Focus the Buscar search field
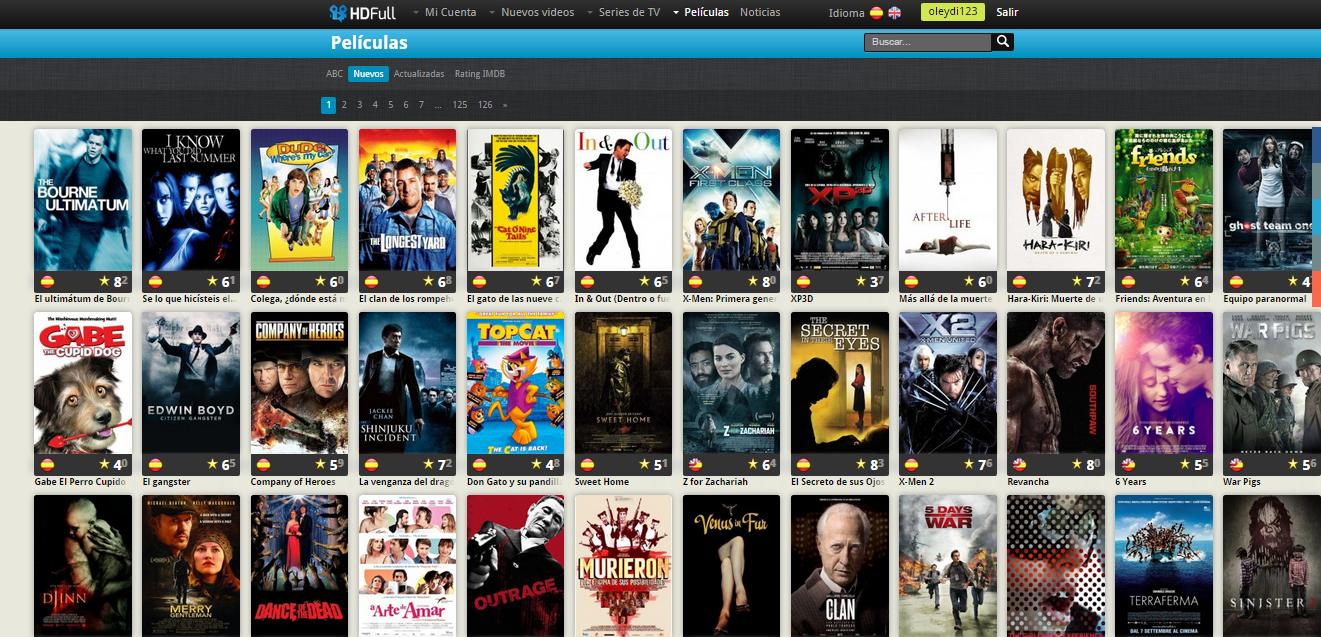This screenshot has height=637, width=1321. pyautogui.click(x=928, y=42)
